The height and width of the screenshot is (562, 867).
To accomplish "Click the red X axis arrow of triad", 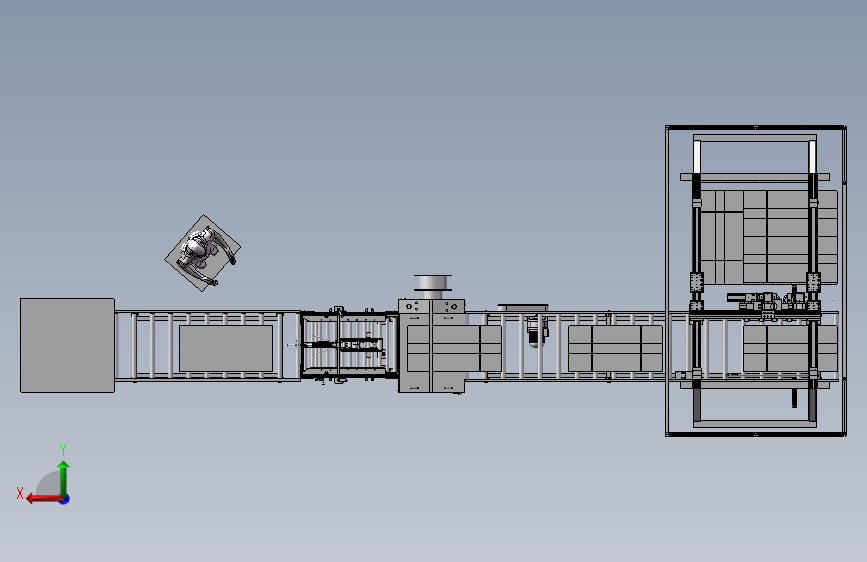I will [x=44, y=499].
